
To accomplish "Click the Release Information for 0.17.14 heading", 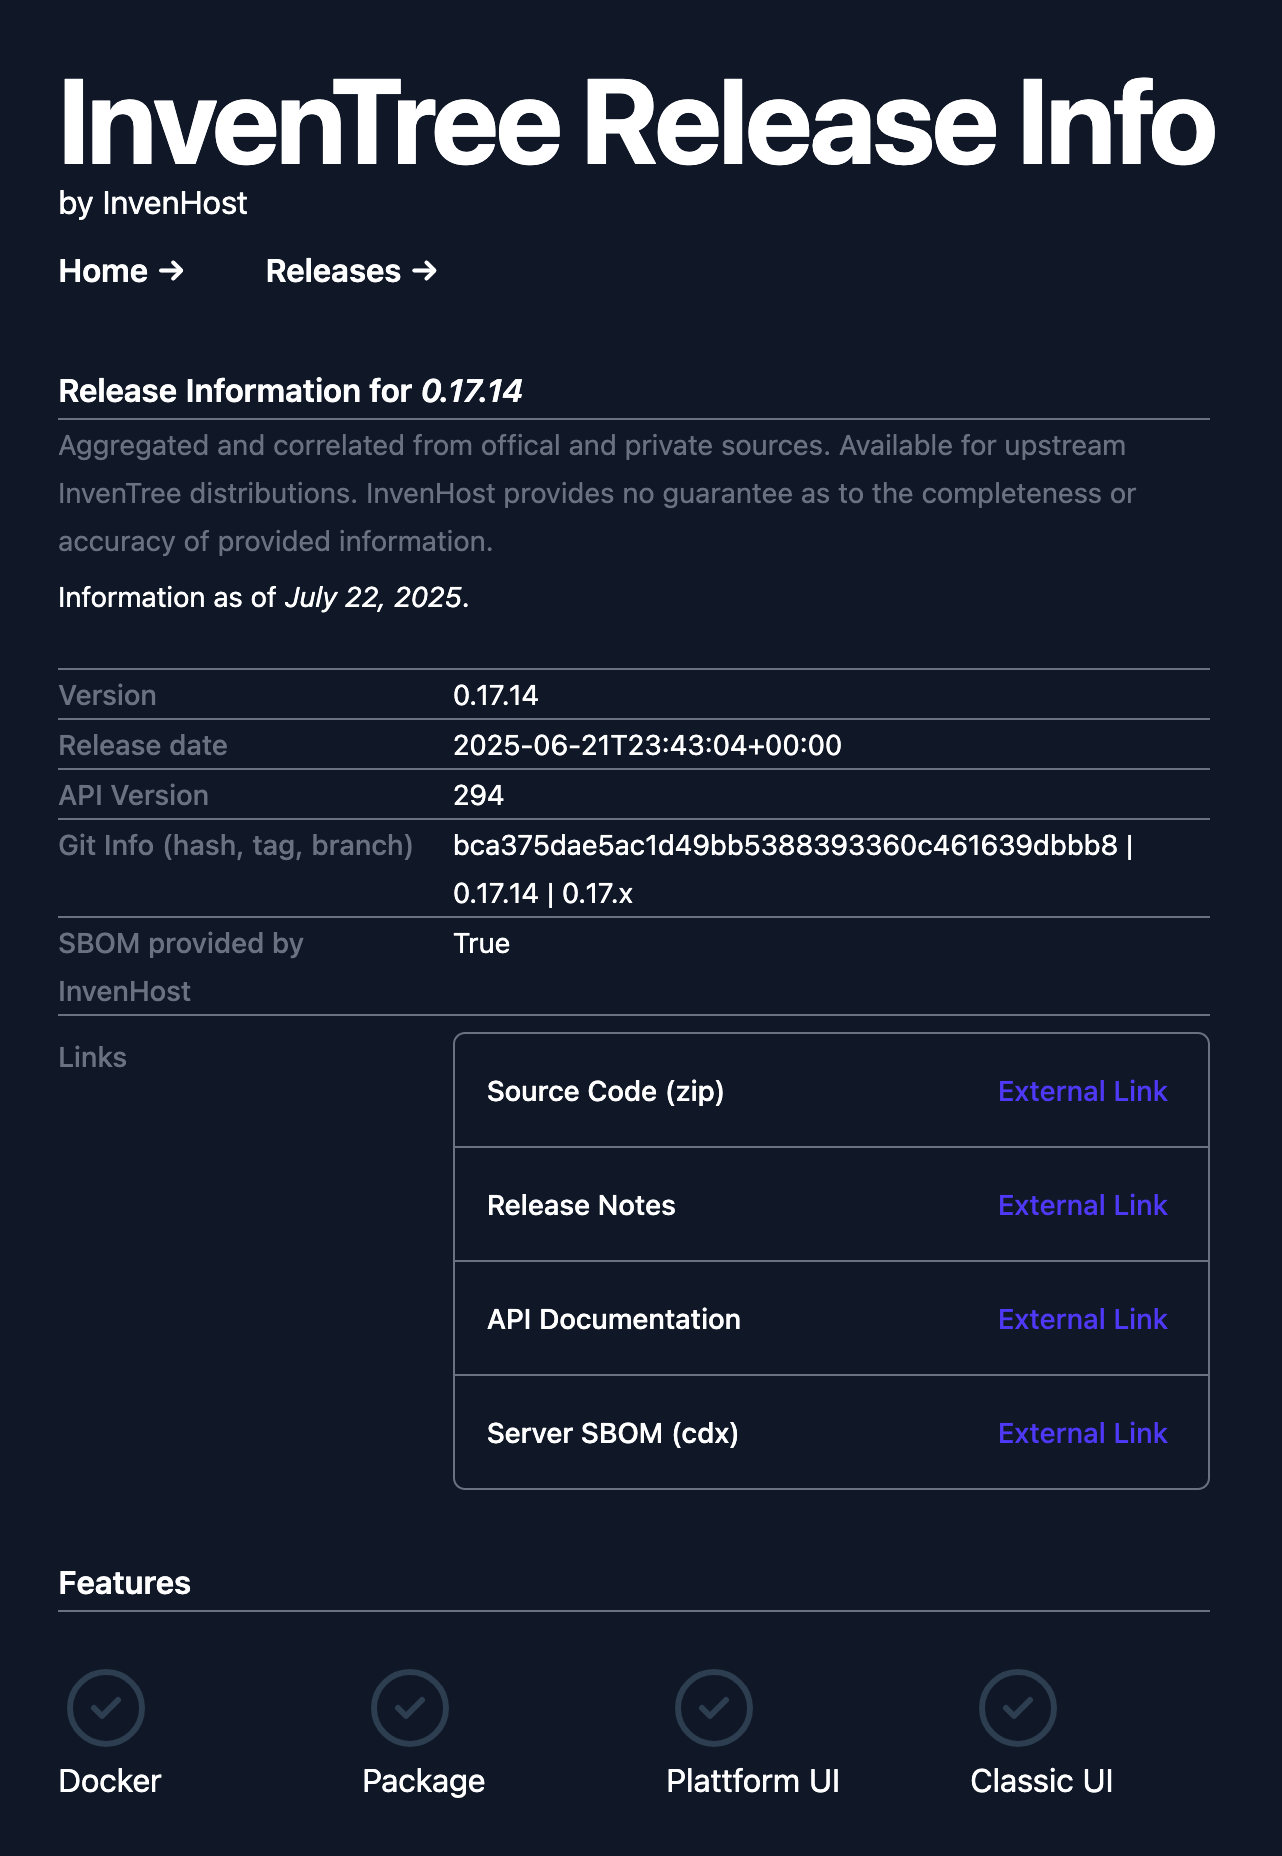I will click(x=290, y=391).
